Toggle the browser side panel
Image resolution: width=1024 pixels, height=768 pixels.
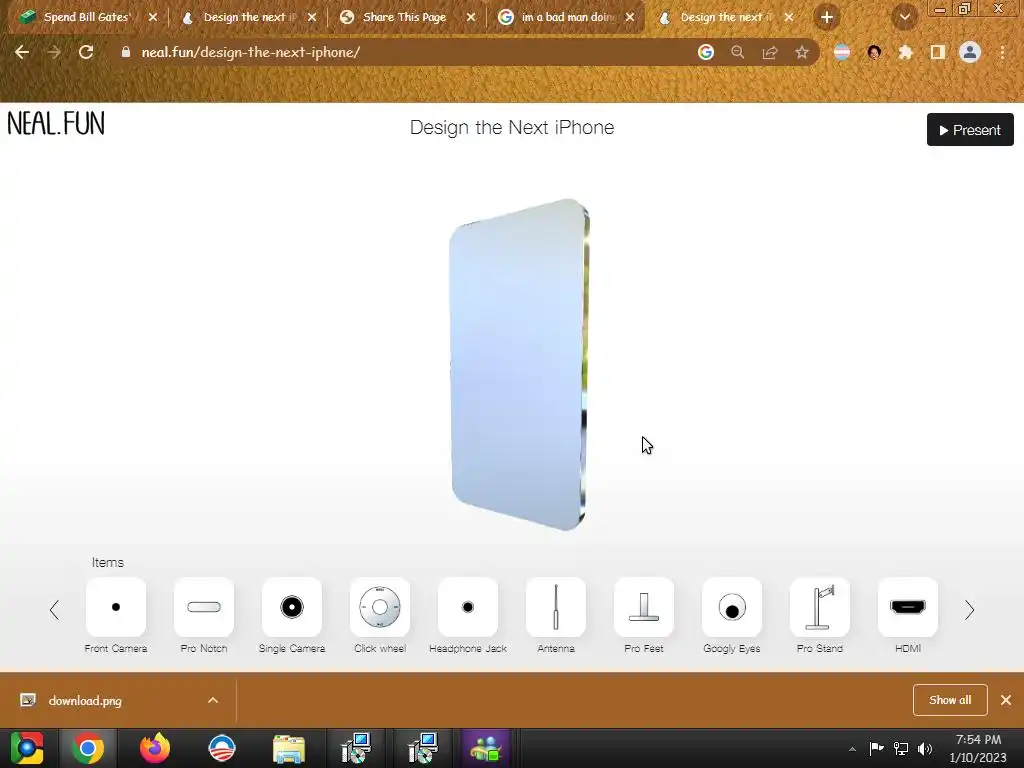click(x=937, y=52)
